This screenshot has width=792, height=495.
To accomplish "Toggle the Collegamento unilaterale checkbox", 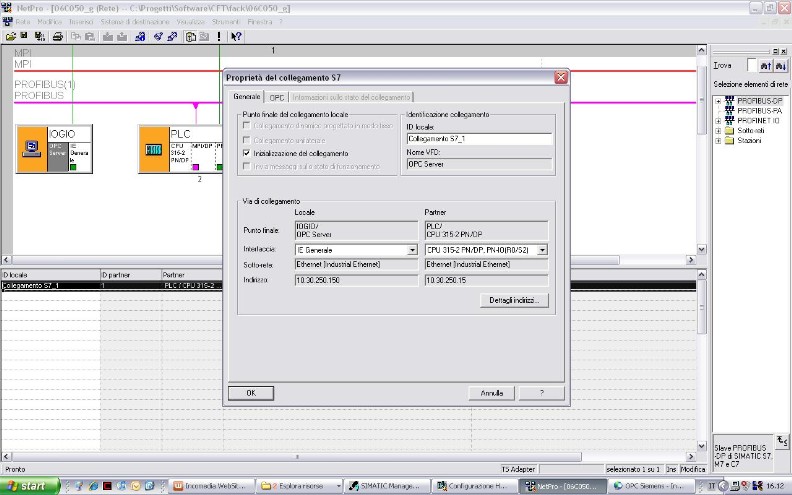I will (x=246, y=139).
